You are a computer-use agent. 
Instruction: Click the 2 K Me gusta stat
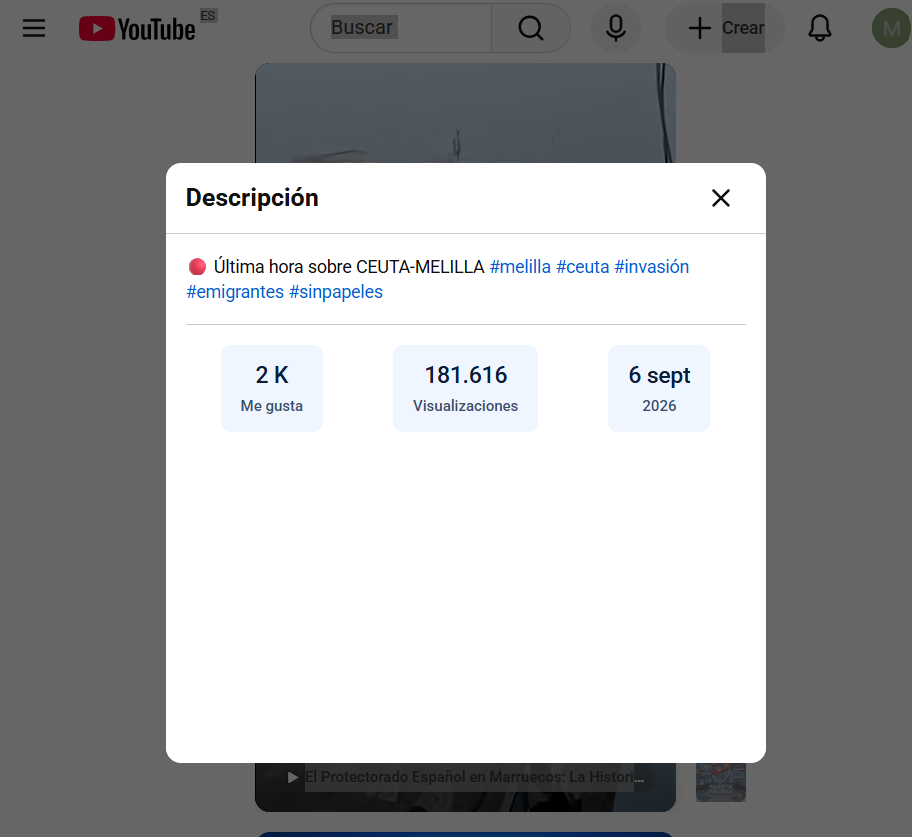tap(272, 389)
